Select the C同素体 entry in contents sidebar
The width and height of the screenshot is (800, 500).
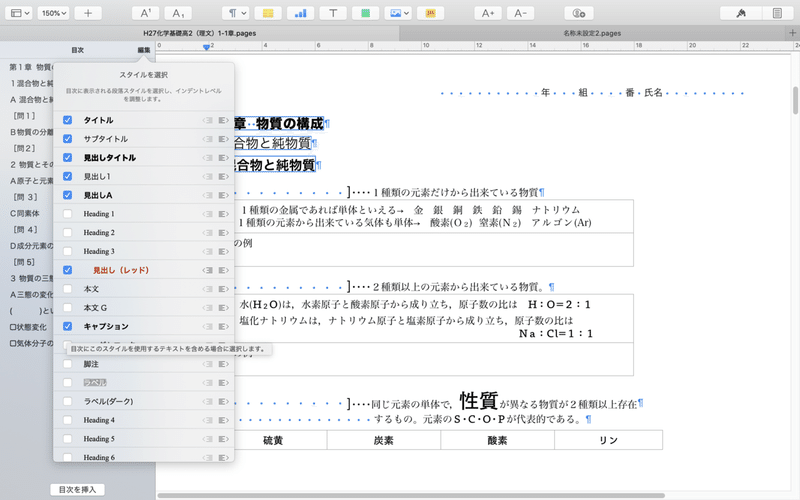(x=24, y=213)
